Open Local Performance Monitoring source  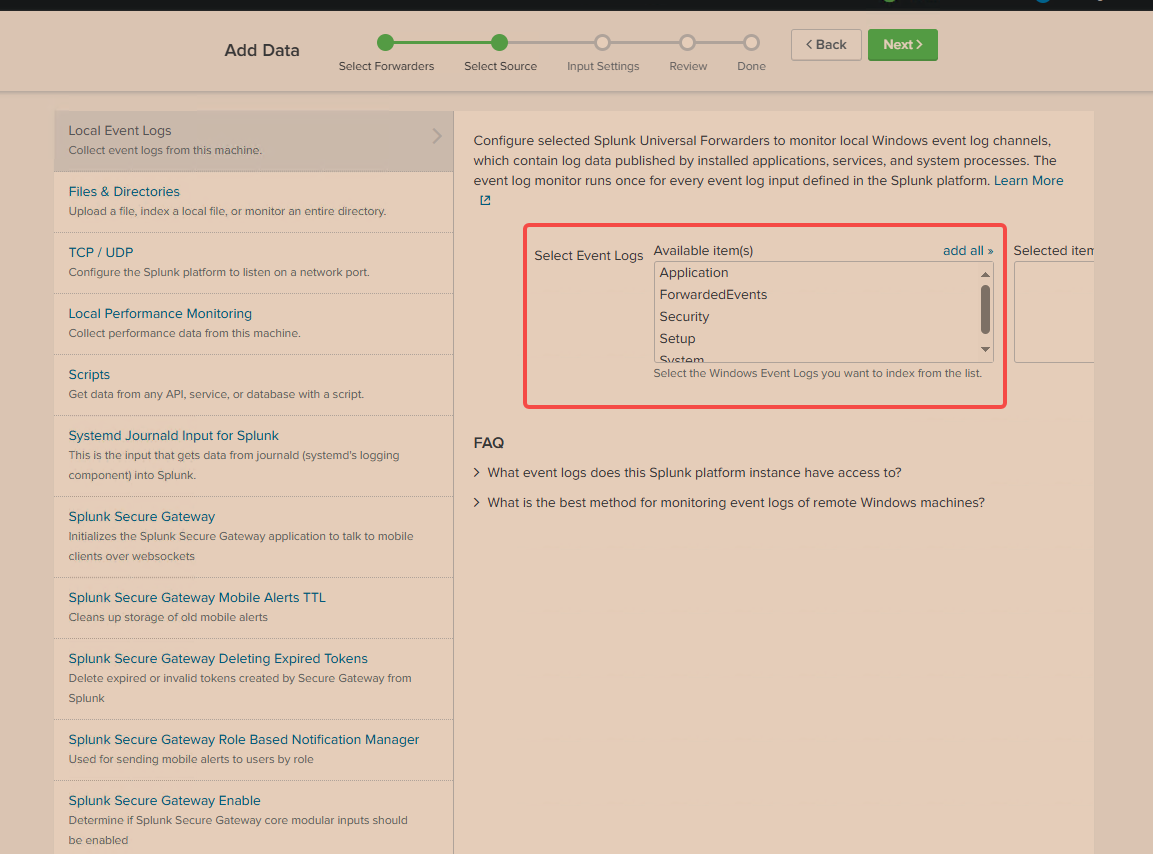[x=254, y=324]
